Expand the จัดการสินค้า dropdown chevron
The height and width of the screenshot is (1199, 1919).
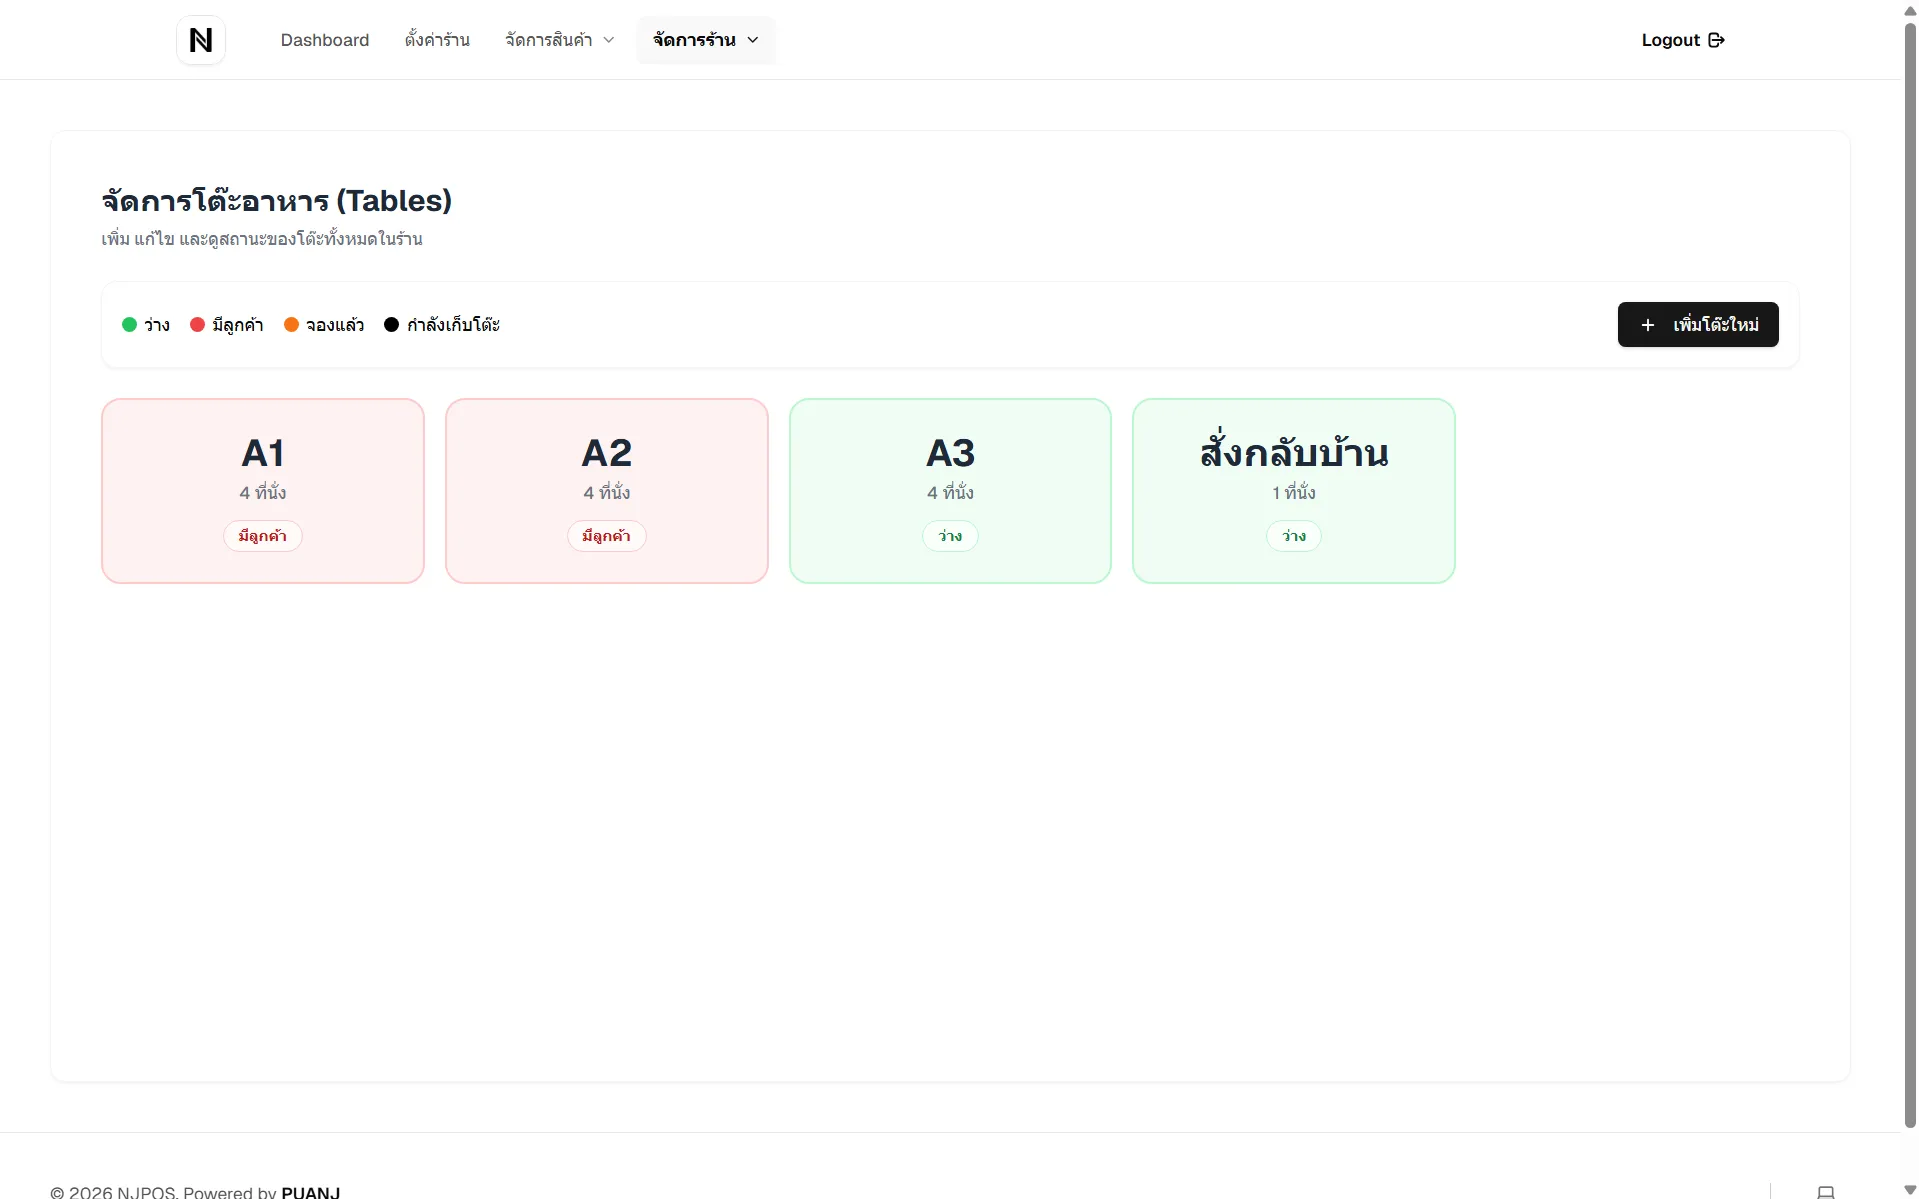pyautogui.click(x=609, y=40)
